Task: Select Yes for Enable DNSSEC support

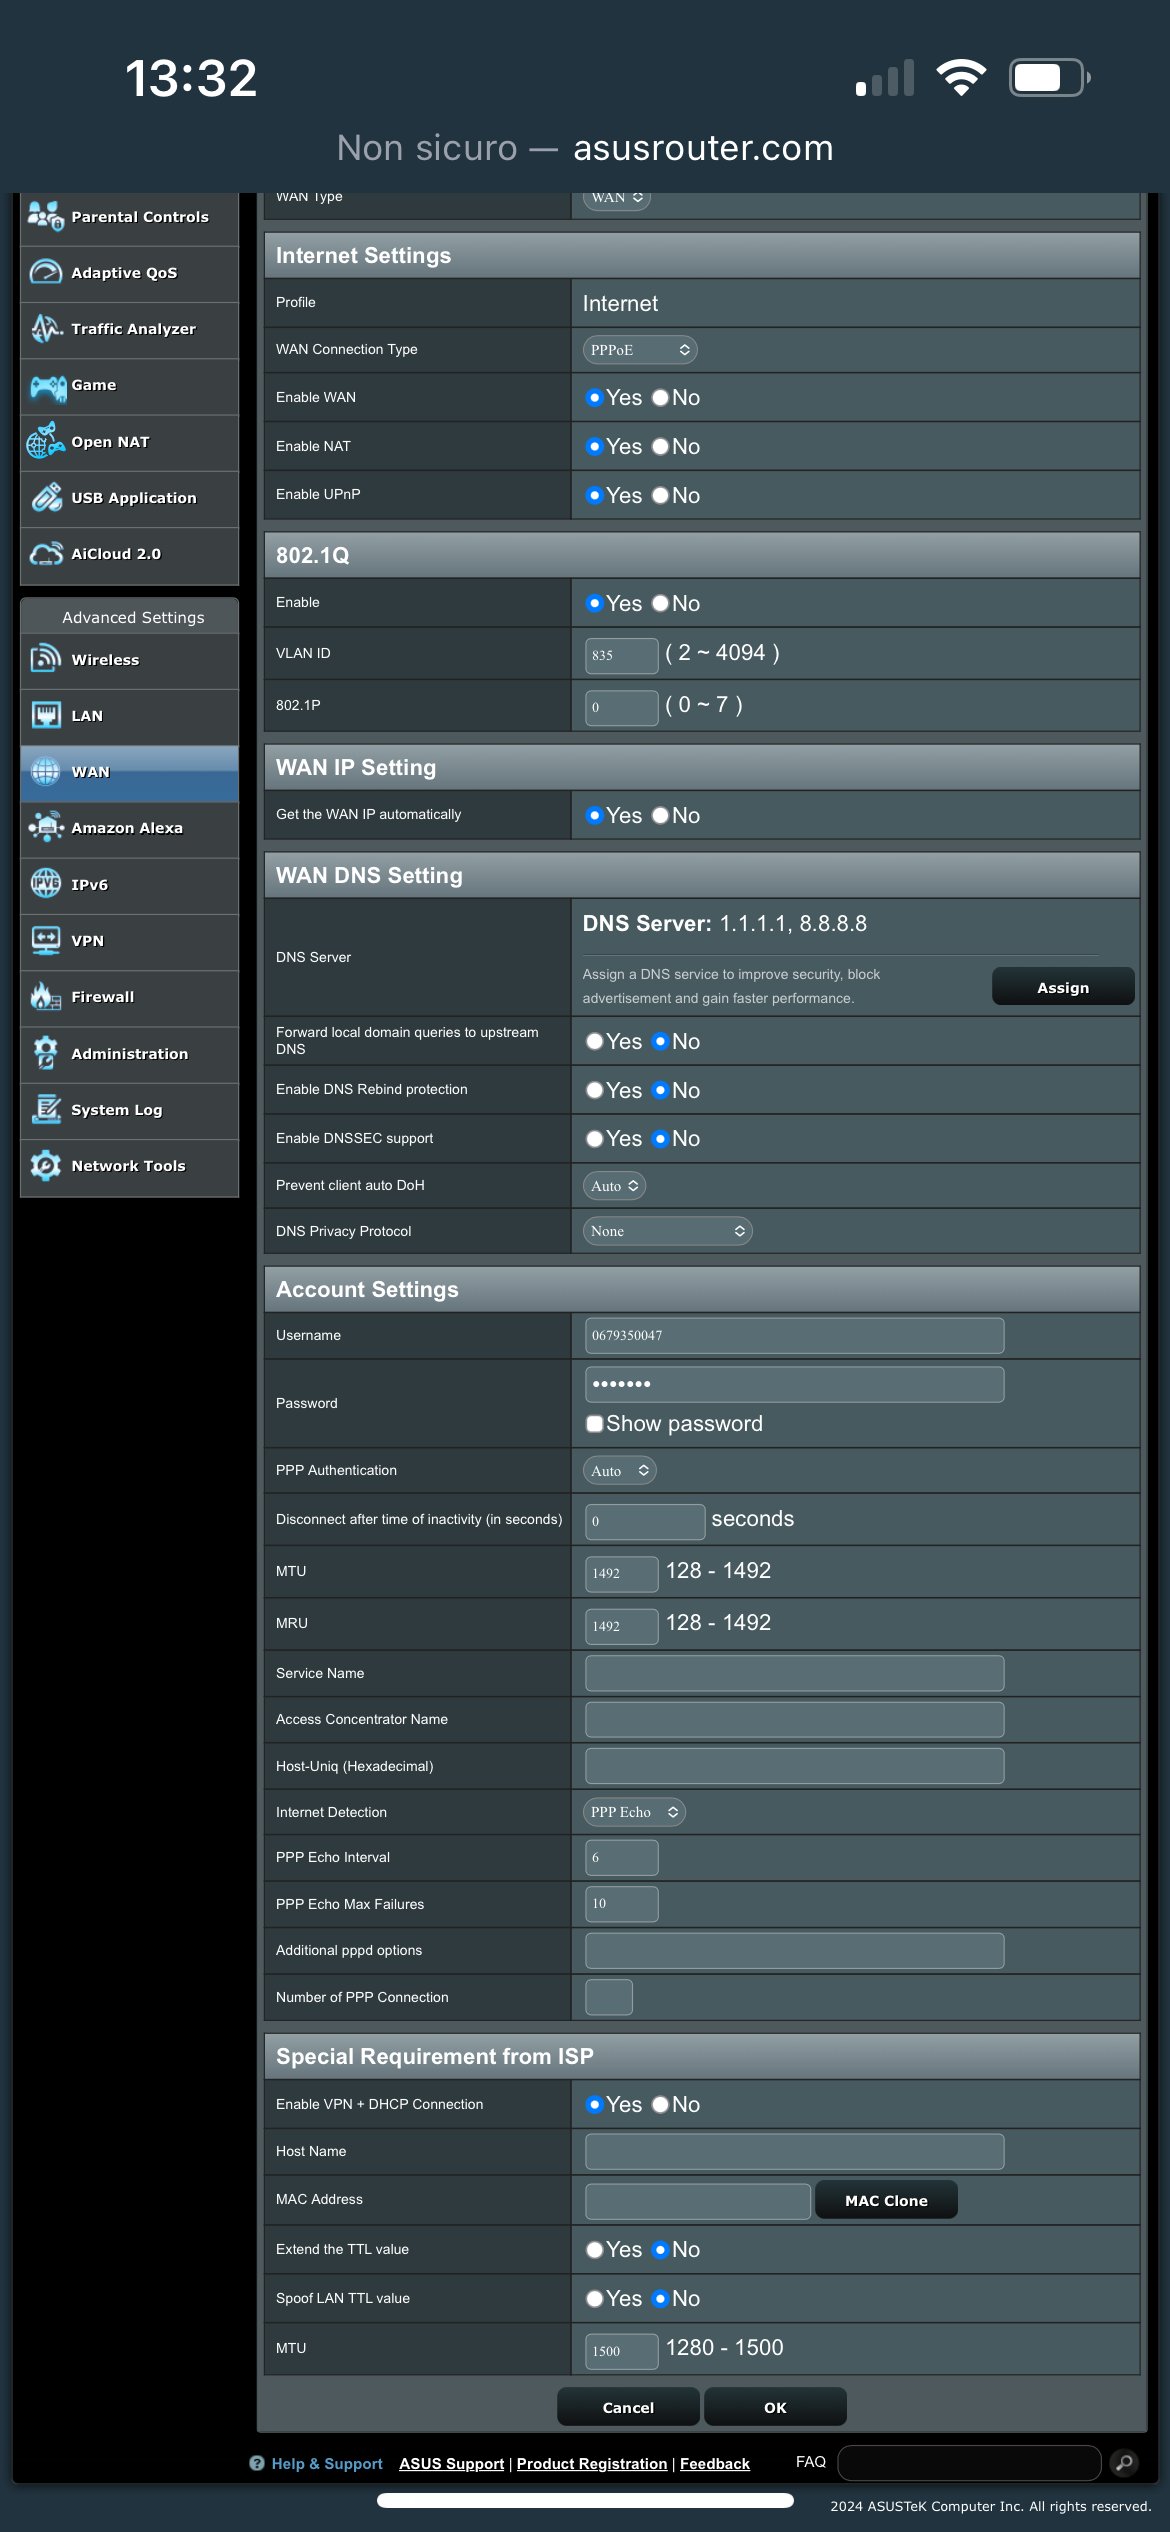Action: [x=595, y=1139]
